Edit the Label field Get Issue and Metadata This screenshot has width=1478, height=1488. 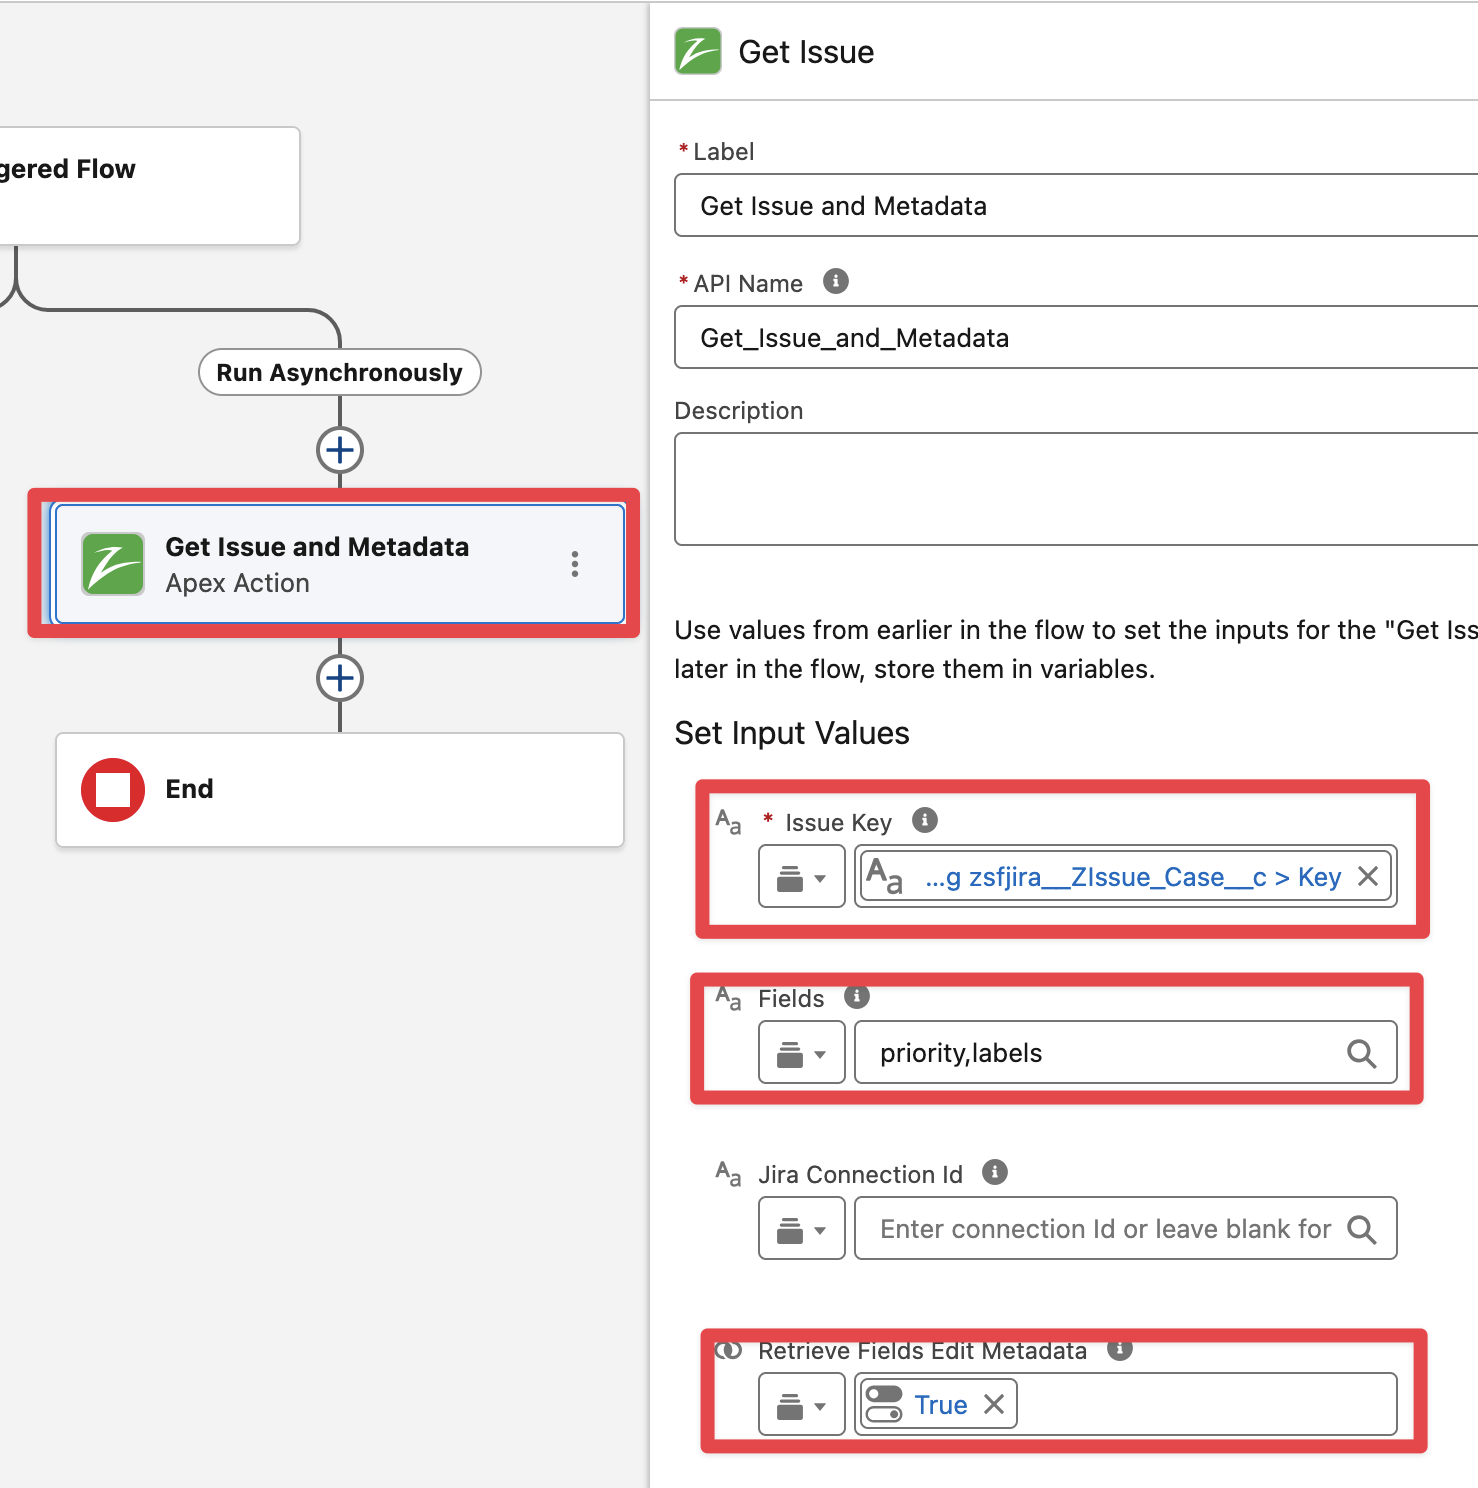[x=1076, y=205]
